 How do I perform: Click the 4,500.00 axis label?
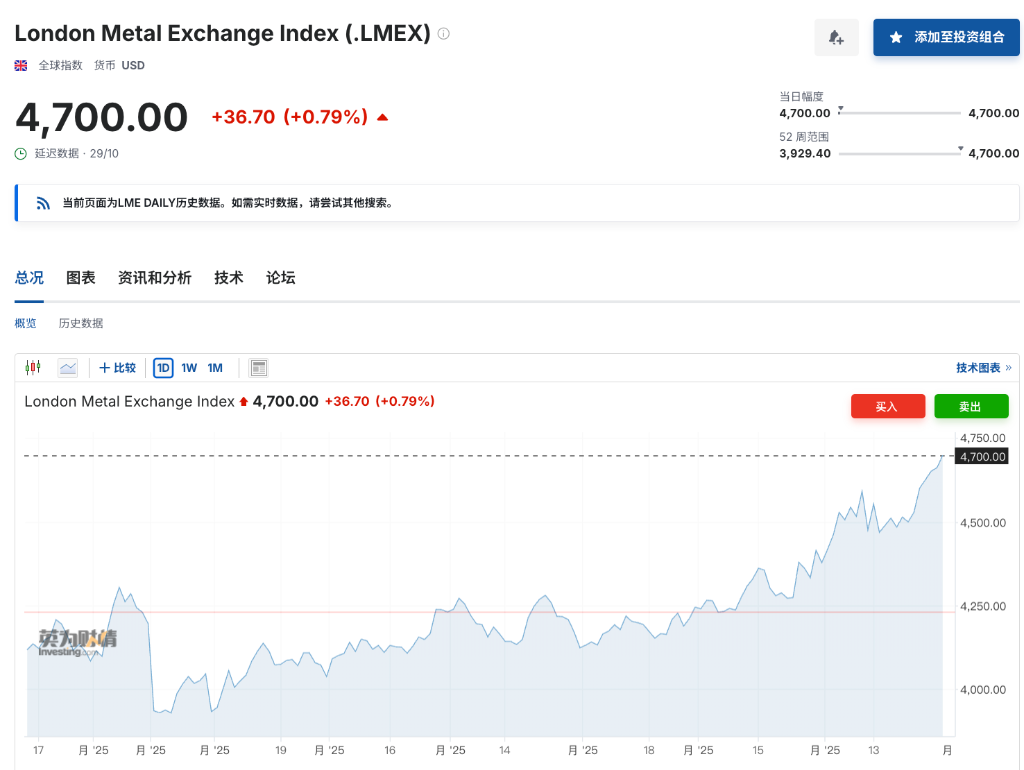(x=983, y=522)
